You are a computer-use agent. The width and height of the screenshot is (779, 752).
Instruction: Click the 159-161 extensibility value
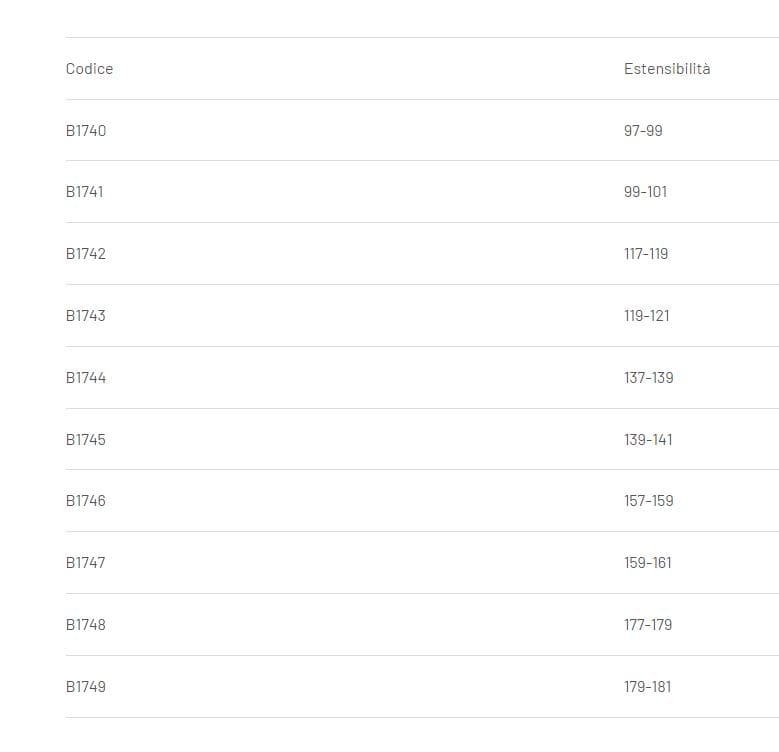pos(648,563)
